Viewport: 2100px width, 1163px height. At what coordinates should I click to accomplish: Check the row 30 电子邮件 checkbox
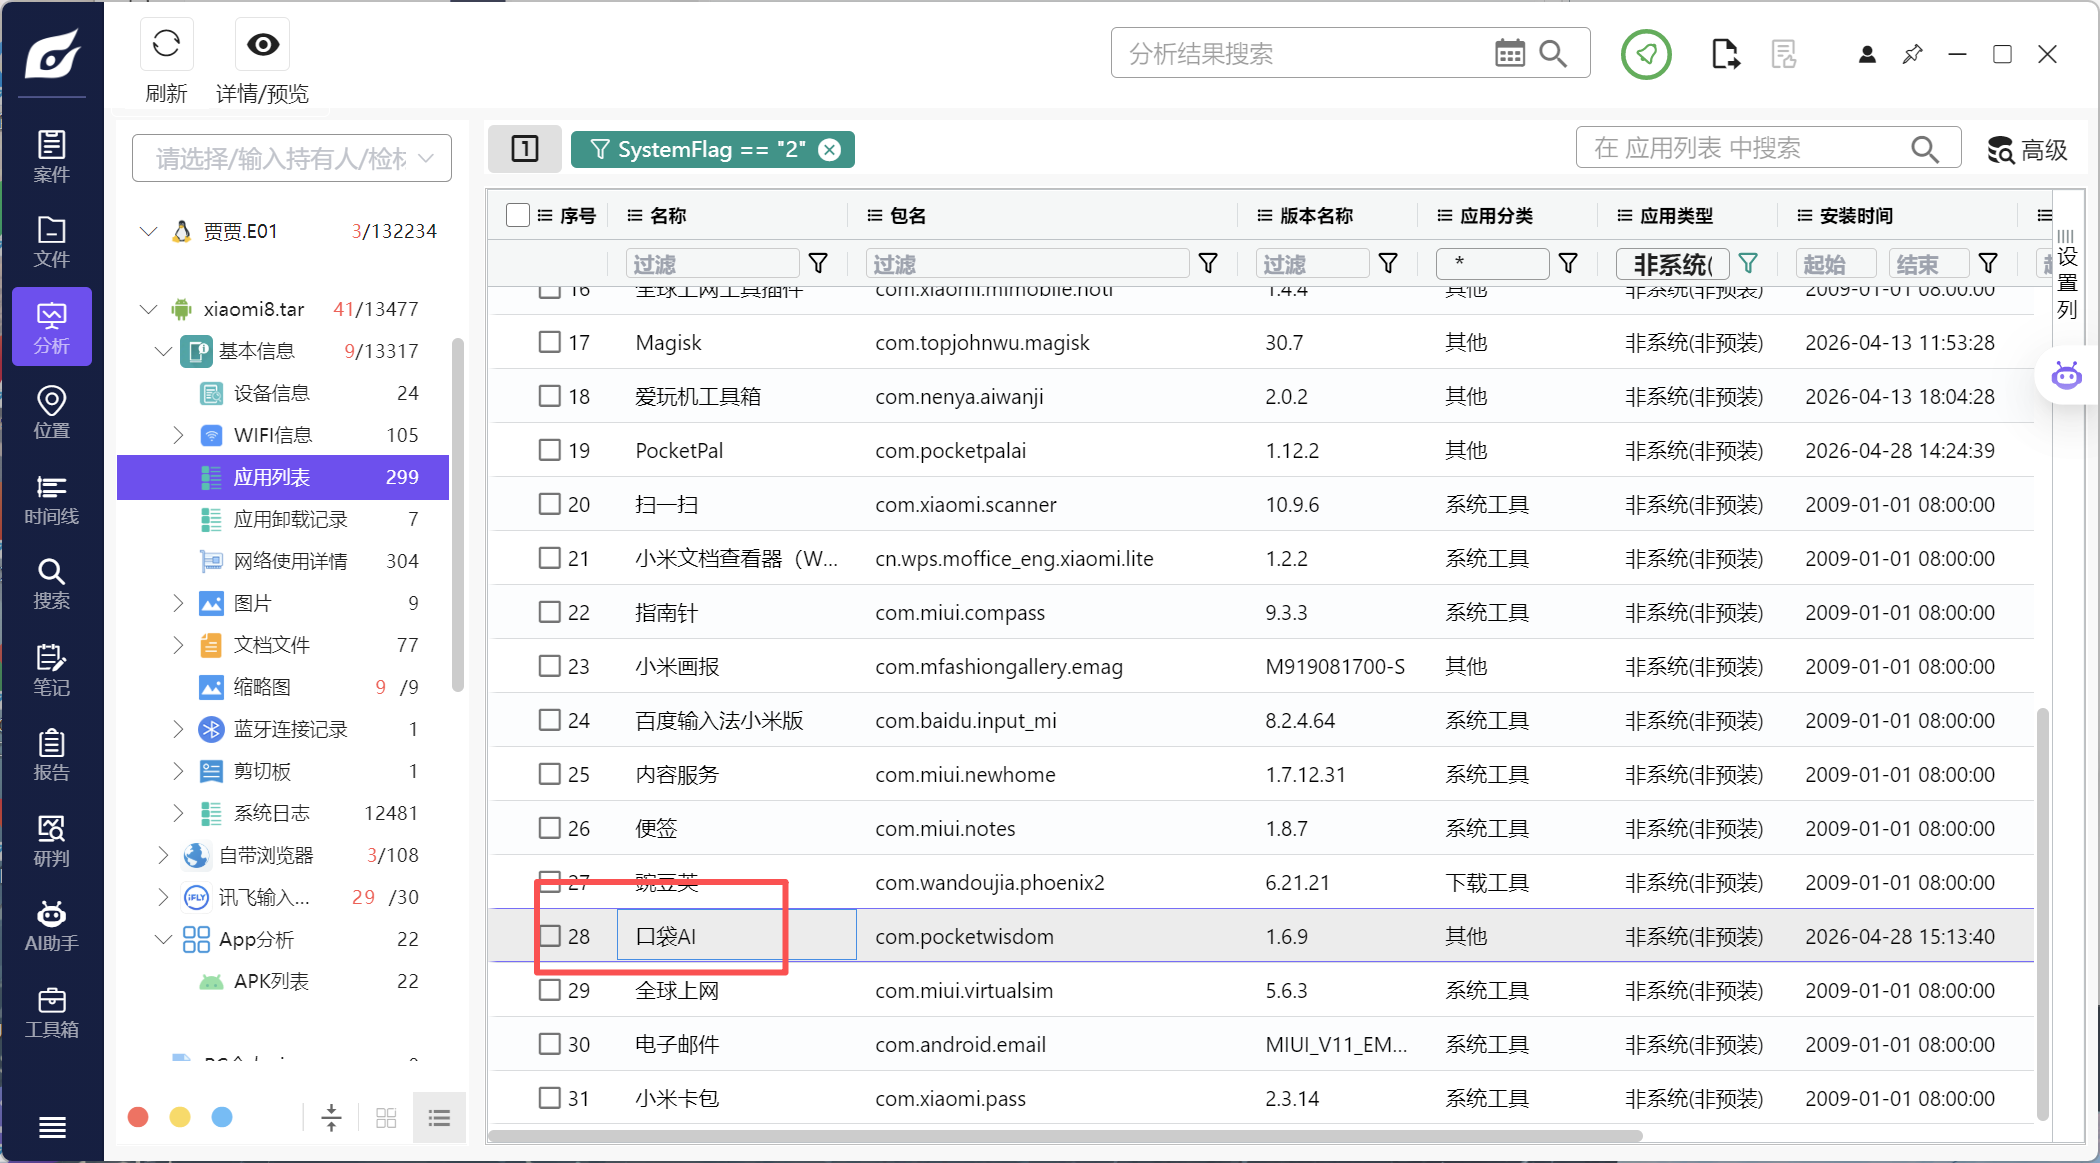tap(550, 1044)
